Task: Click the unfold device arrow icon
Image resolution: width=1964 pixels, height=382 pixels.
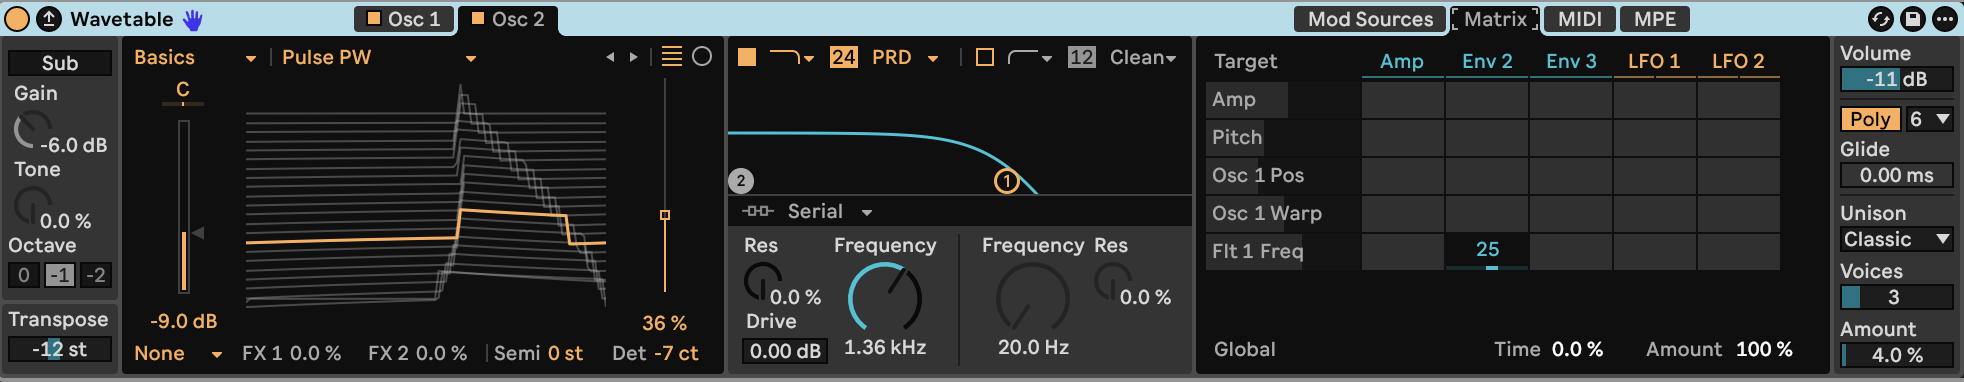Action: pos(48,18)
